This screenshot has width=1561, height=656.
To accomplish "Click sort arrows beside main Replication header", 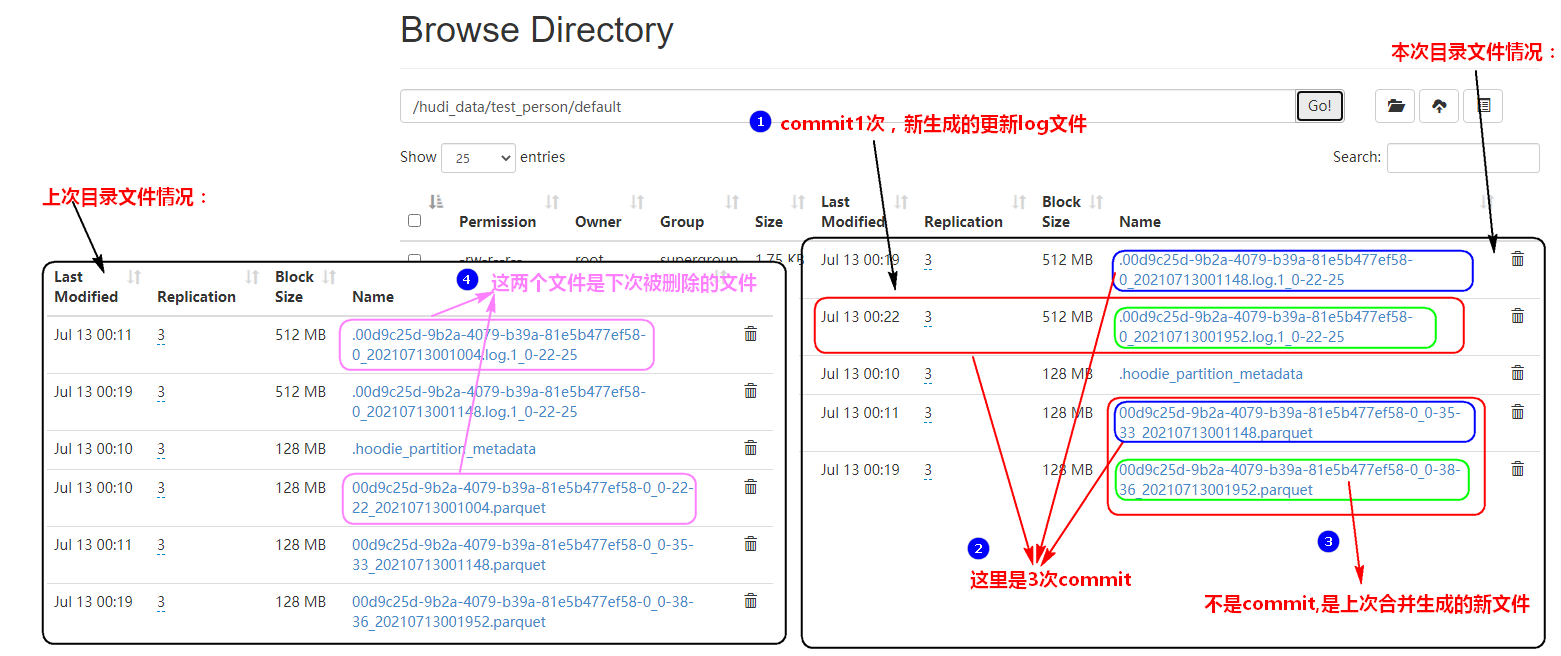I will tap(1019, 202).
